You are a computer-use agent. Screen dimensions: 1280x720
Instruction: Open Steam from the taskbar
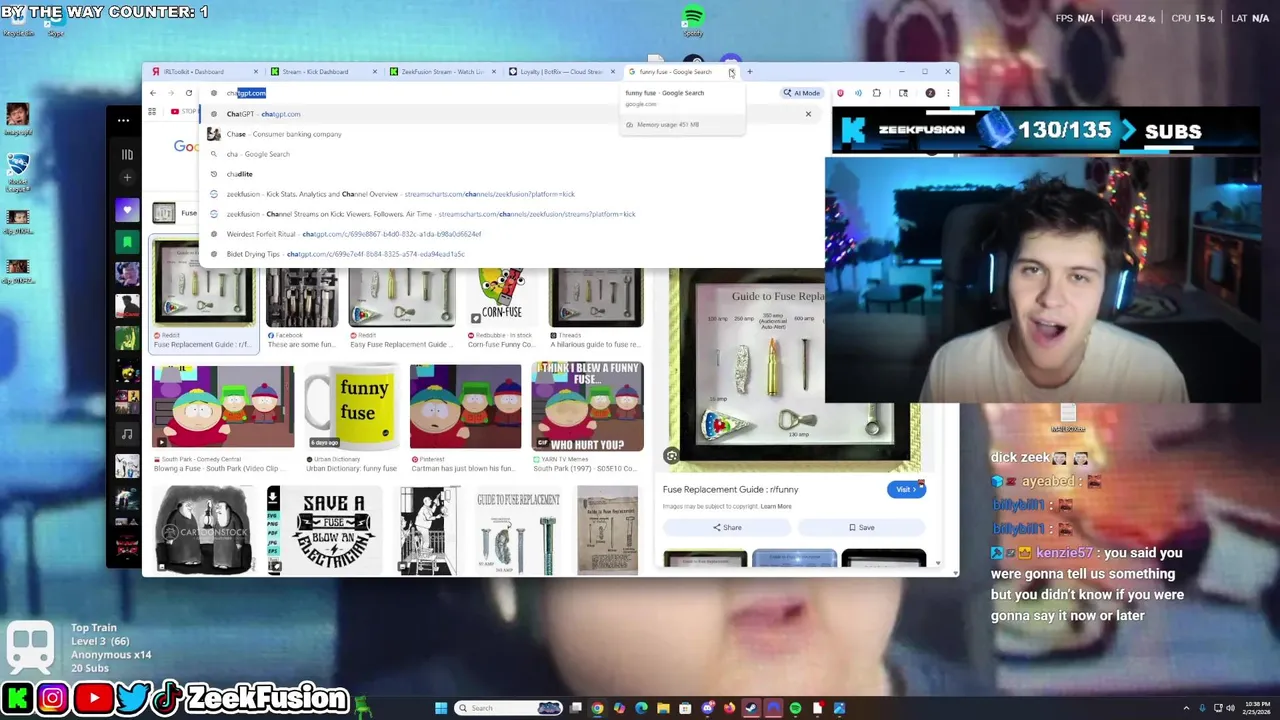(x=751, y=708)
